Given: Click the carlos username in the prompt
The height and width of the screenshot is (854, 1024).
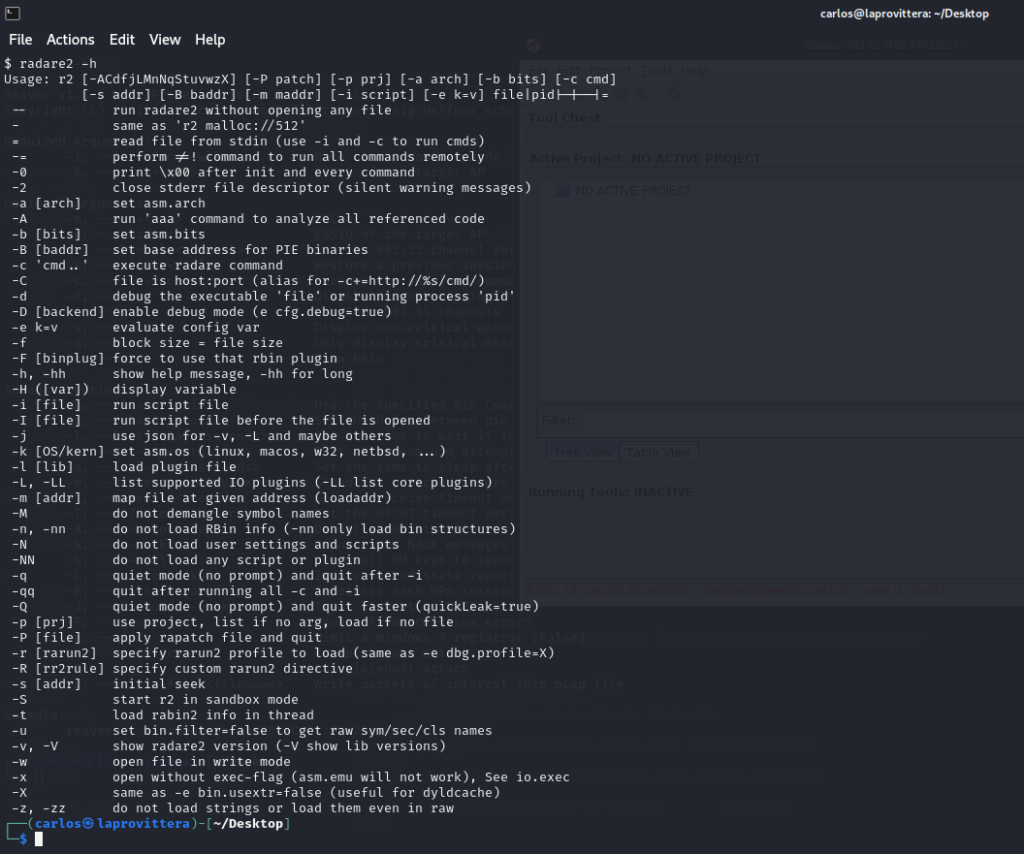Looking at the screenshot, I should (x=58, y=823).
